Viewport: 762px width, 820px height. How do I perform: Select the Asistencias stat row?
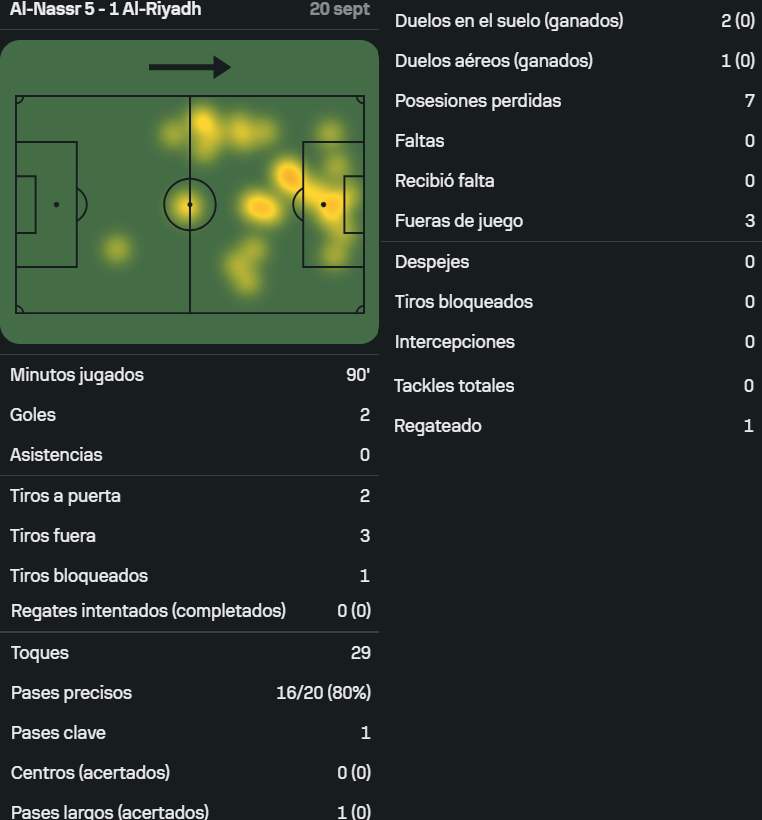coord(189,455)
